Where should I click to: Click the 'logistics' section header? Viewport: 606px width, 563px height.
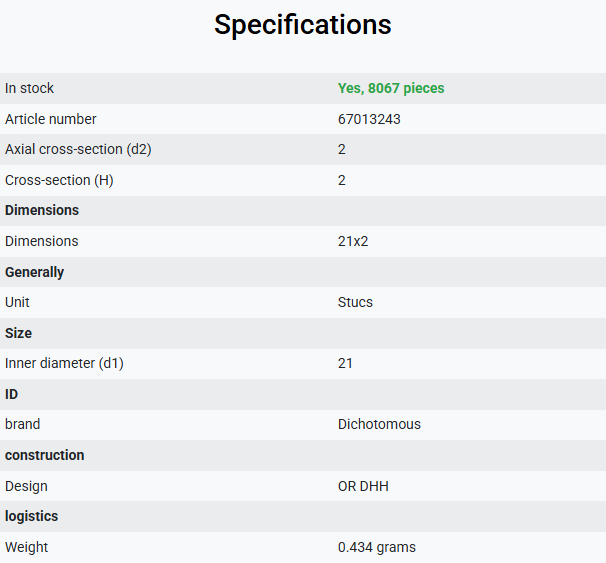pos(31,516)
